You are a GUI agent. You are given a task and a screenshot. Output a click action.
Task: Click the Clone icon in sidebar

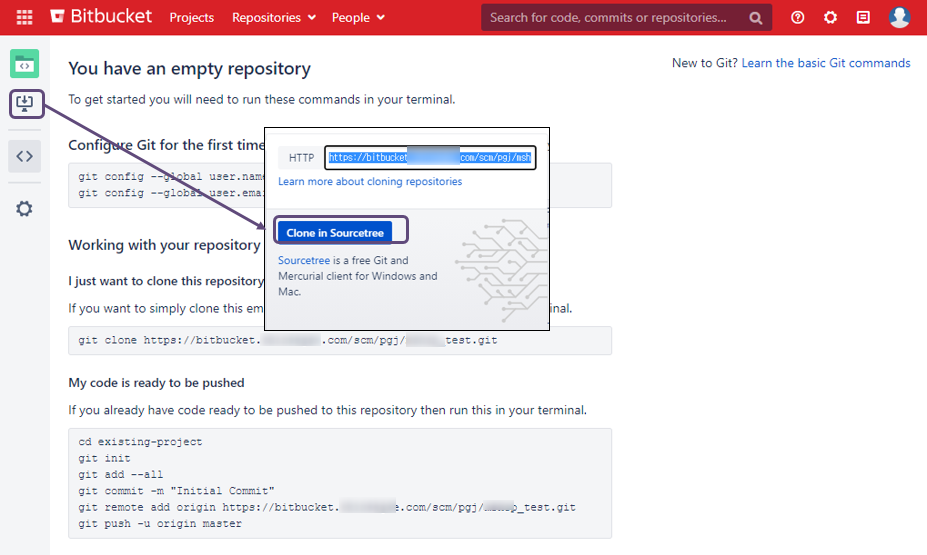[x=24, y=104]
